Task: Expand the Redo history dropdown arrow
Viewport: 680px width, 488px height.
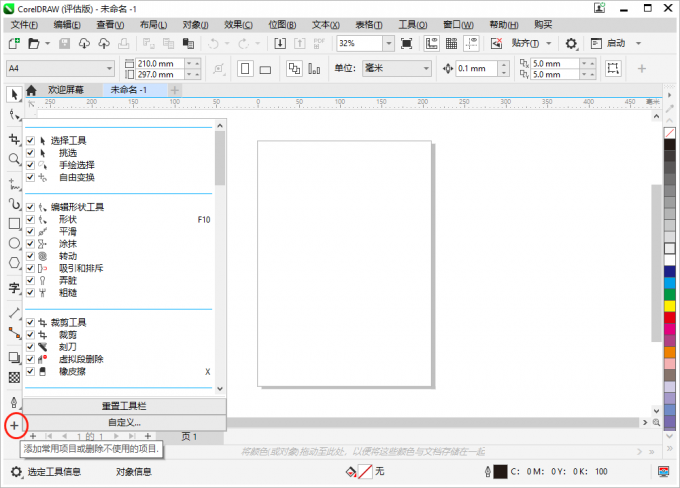Action: click(x=258, y=43)
